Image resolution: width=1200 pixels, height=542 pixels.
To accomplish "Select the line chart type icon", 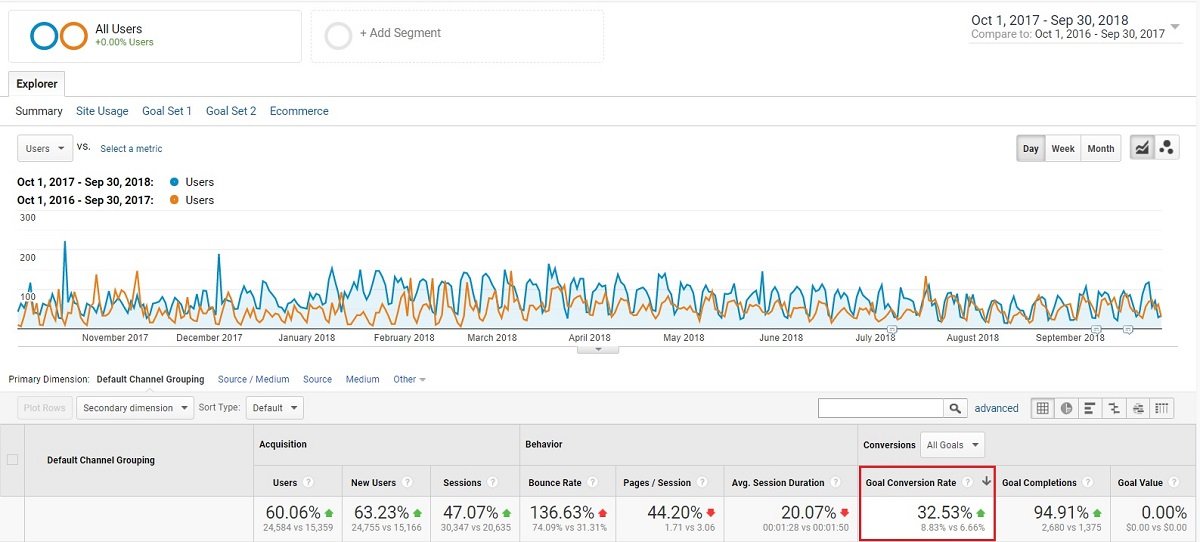I will point(1142,148).
